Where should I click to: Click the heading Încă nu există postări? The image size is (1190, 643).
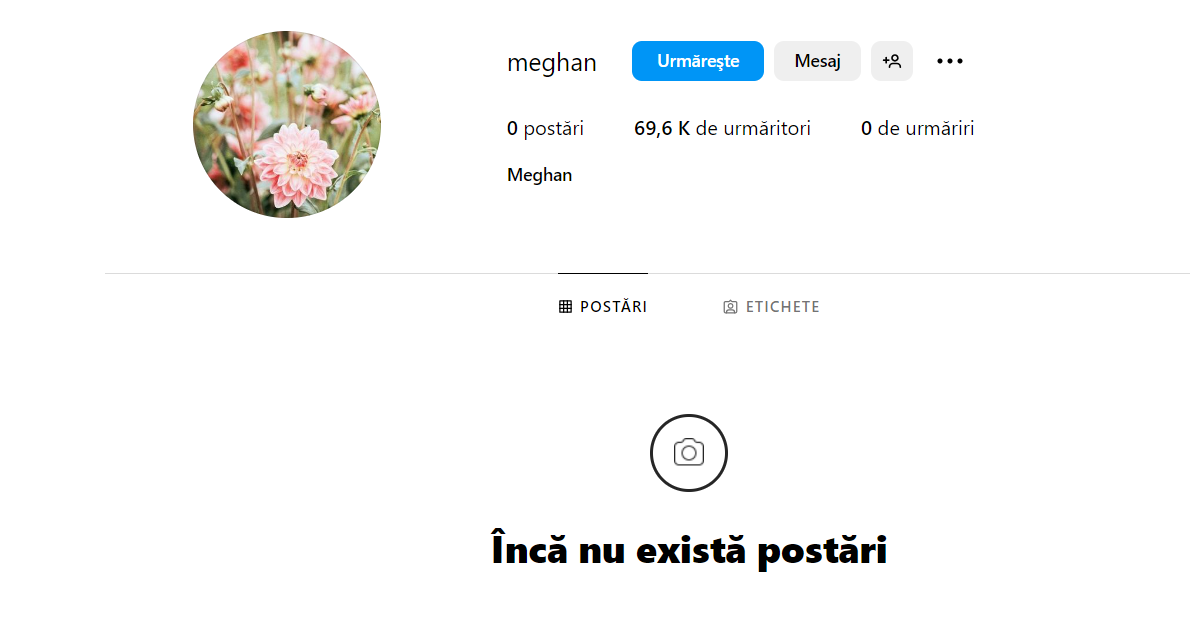[689, 551]
